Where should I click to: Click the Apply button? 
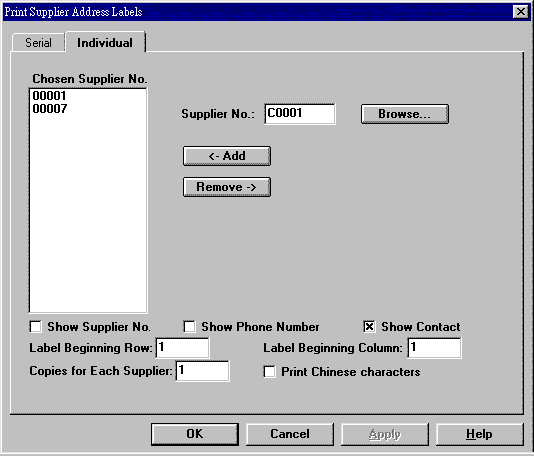pos(385,434)
